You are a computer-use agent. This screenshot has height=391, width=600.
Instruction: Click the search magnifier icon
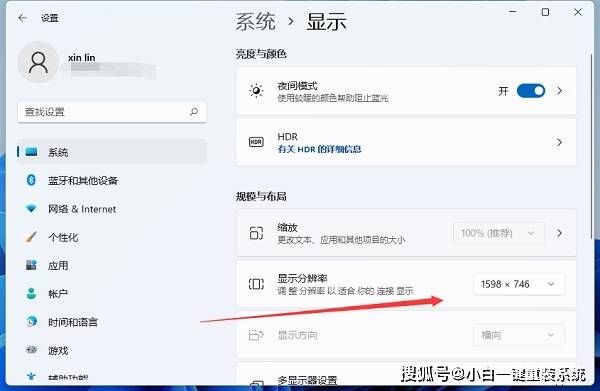(x=194, y=112)
